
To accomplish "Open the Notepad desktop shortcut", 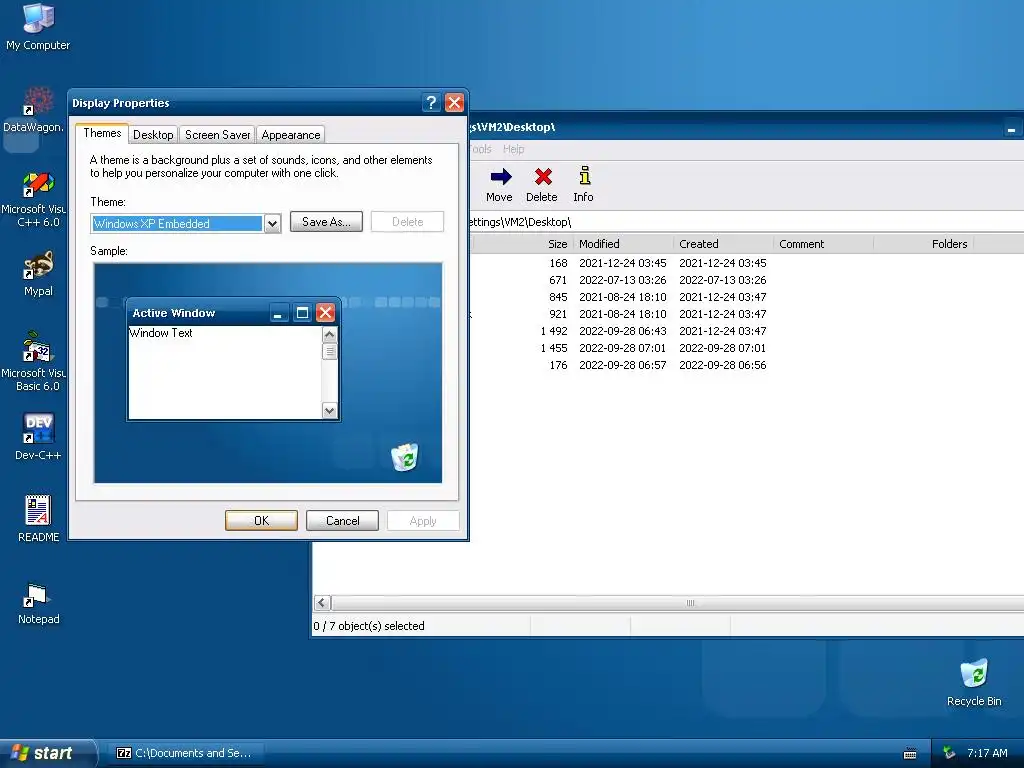I will pyautogui.click(x=38, y=603).
